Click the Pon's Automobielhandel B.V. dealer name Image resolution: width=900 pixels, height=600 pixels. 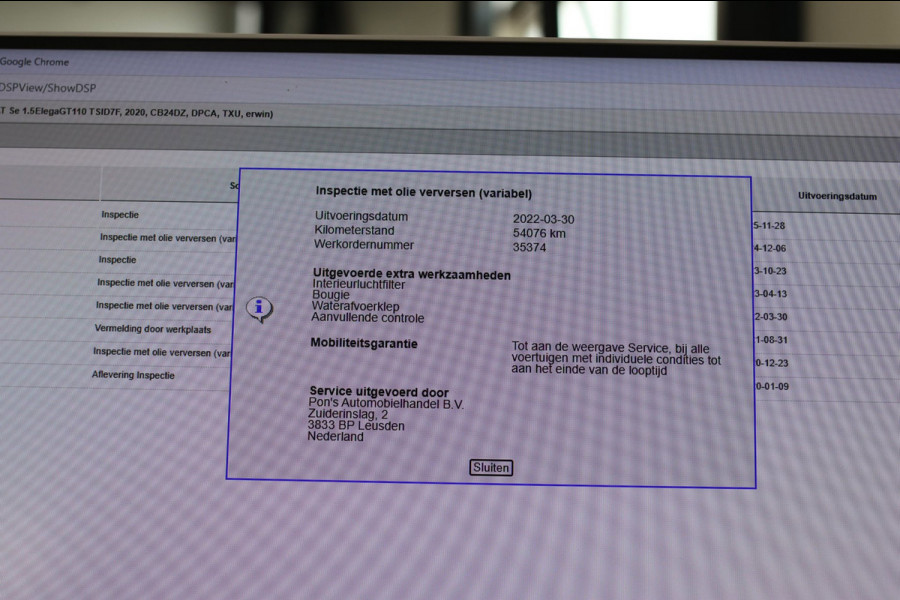(386, 404)
